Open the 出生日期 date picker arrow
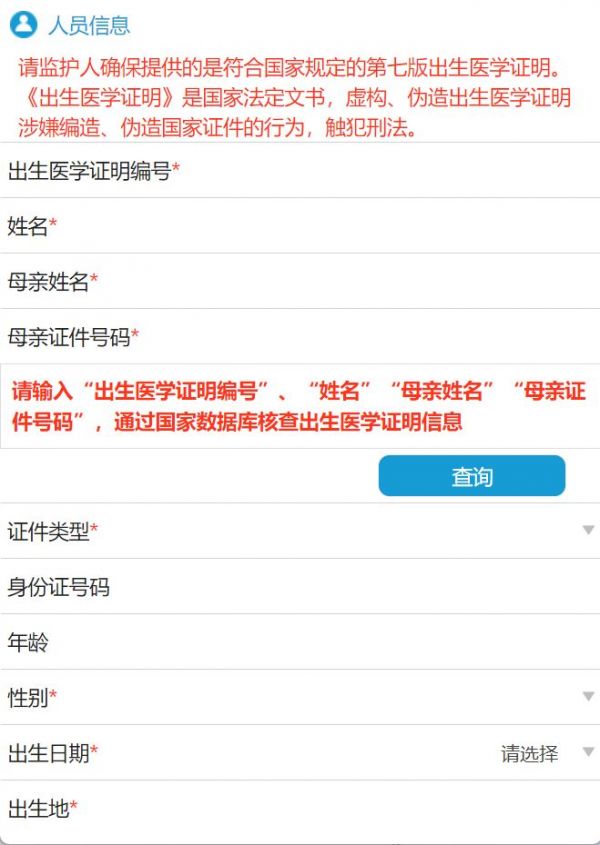This screenshot has width=600, height=845. (588, 752)
